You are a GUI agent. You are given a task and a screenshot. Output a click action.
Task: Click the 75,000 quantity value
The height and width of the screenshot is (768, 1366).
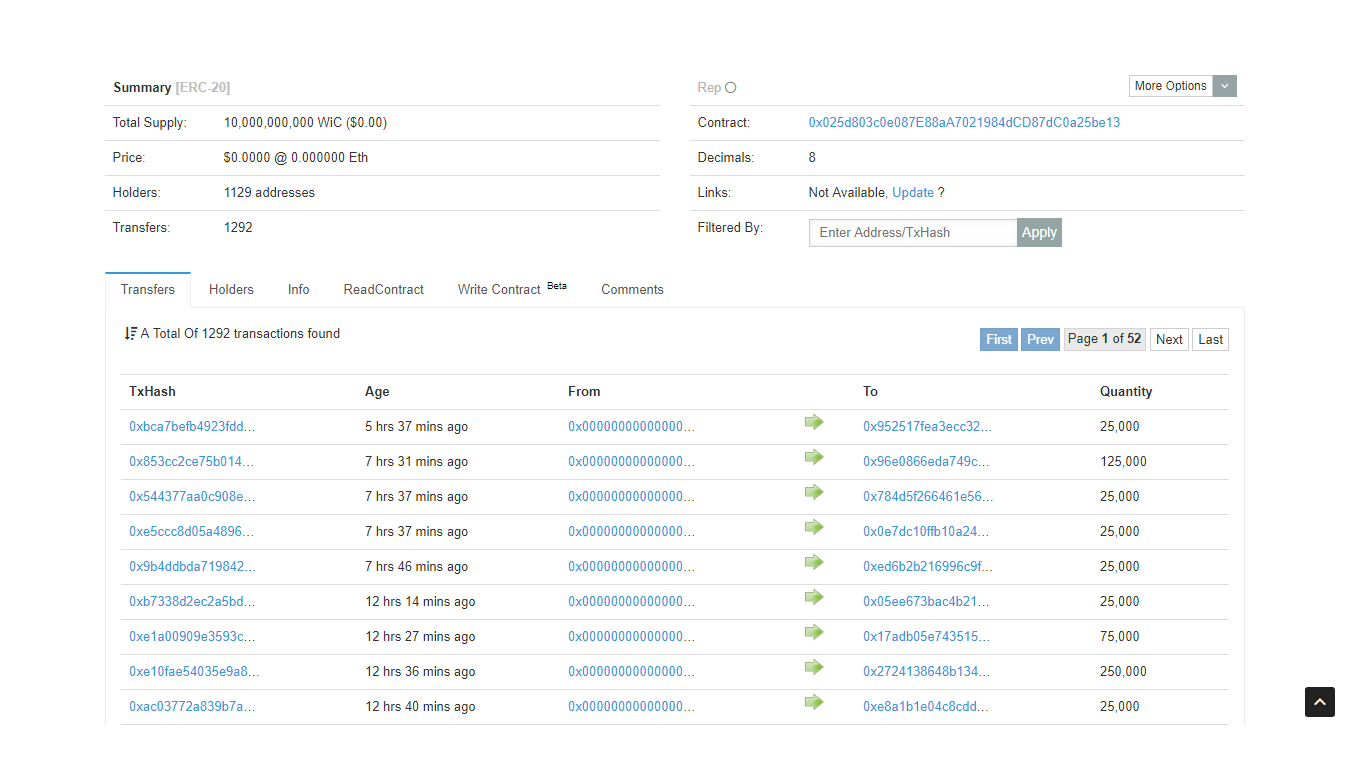click(1120, 637)
